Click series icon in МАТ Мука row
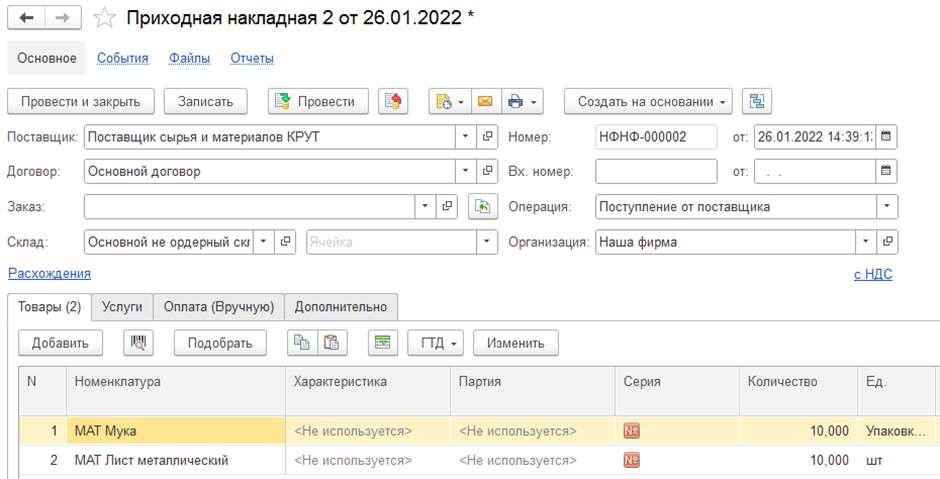The height and width of the screenshot is (479, 940). click(631, 430)
